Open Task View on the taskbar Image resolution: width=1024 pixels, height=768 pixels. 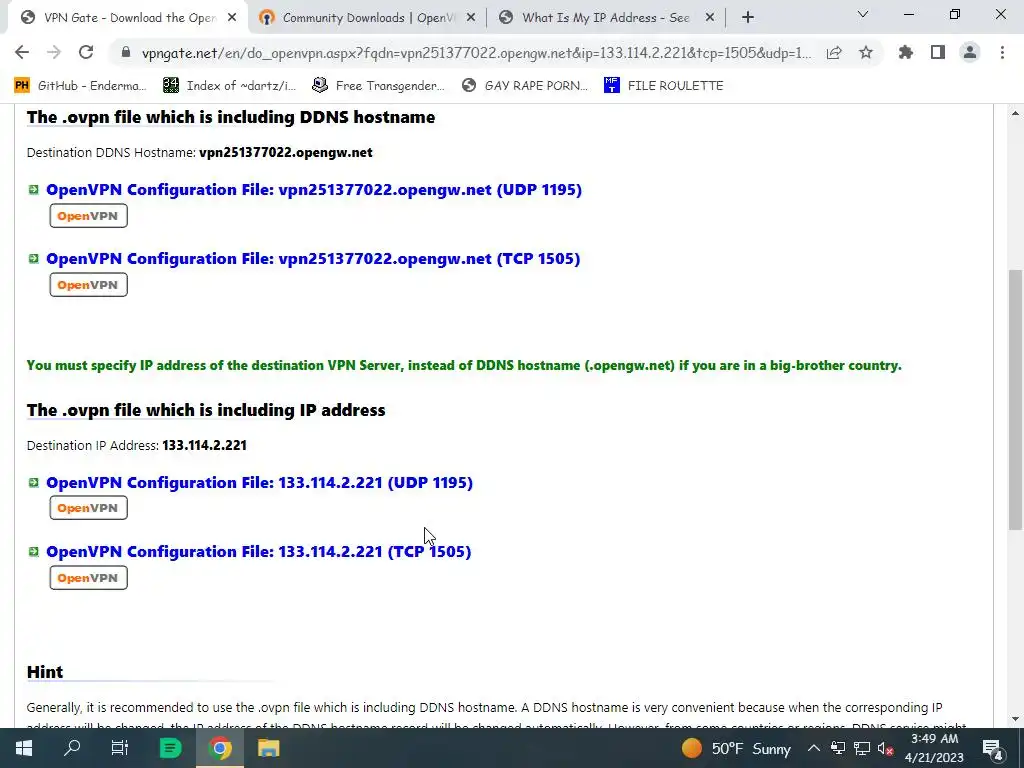[120, 748]
